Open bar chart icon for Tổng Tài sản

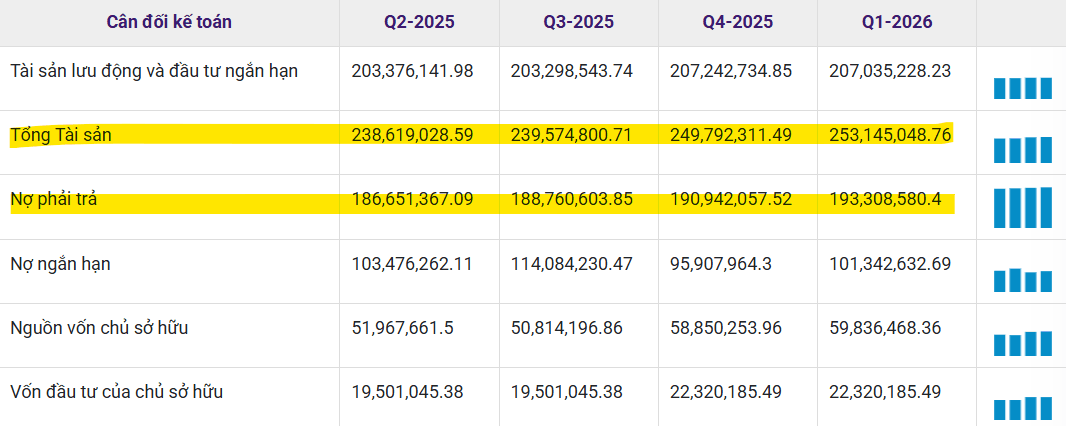1022,149
